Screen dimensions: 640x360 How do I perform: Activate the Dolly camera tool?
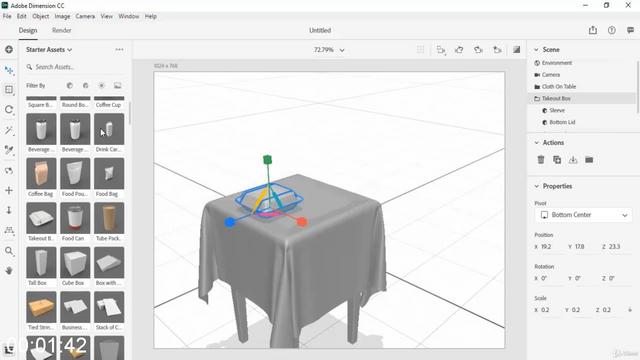point(9,210)
